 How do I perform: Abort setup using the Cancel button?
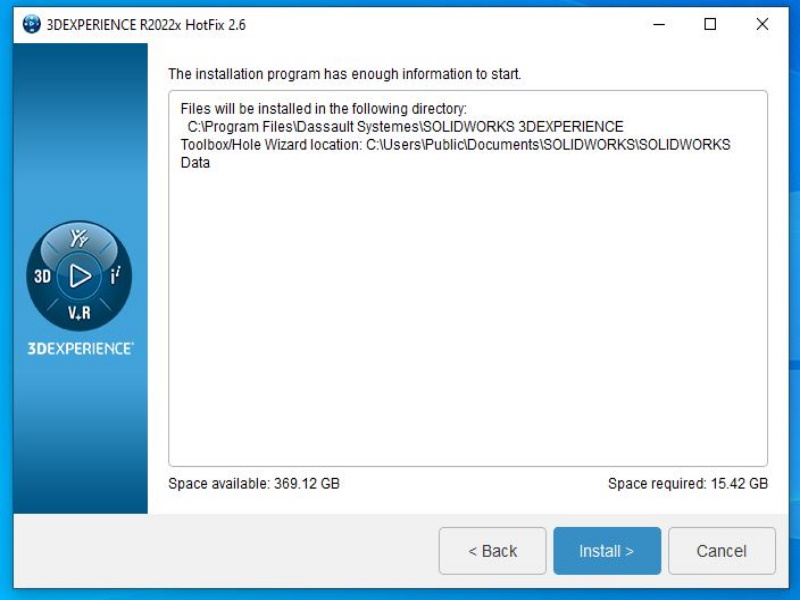click(x=721, y=551)
